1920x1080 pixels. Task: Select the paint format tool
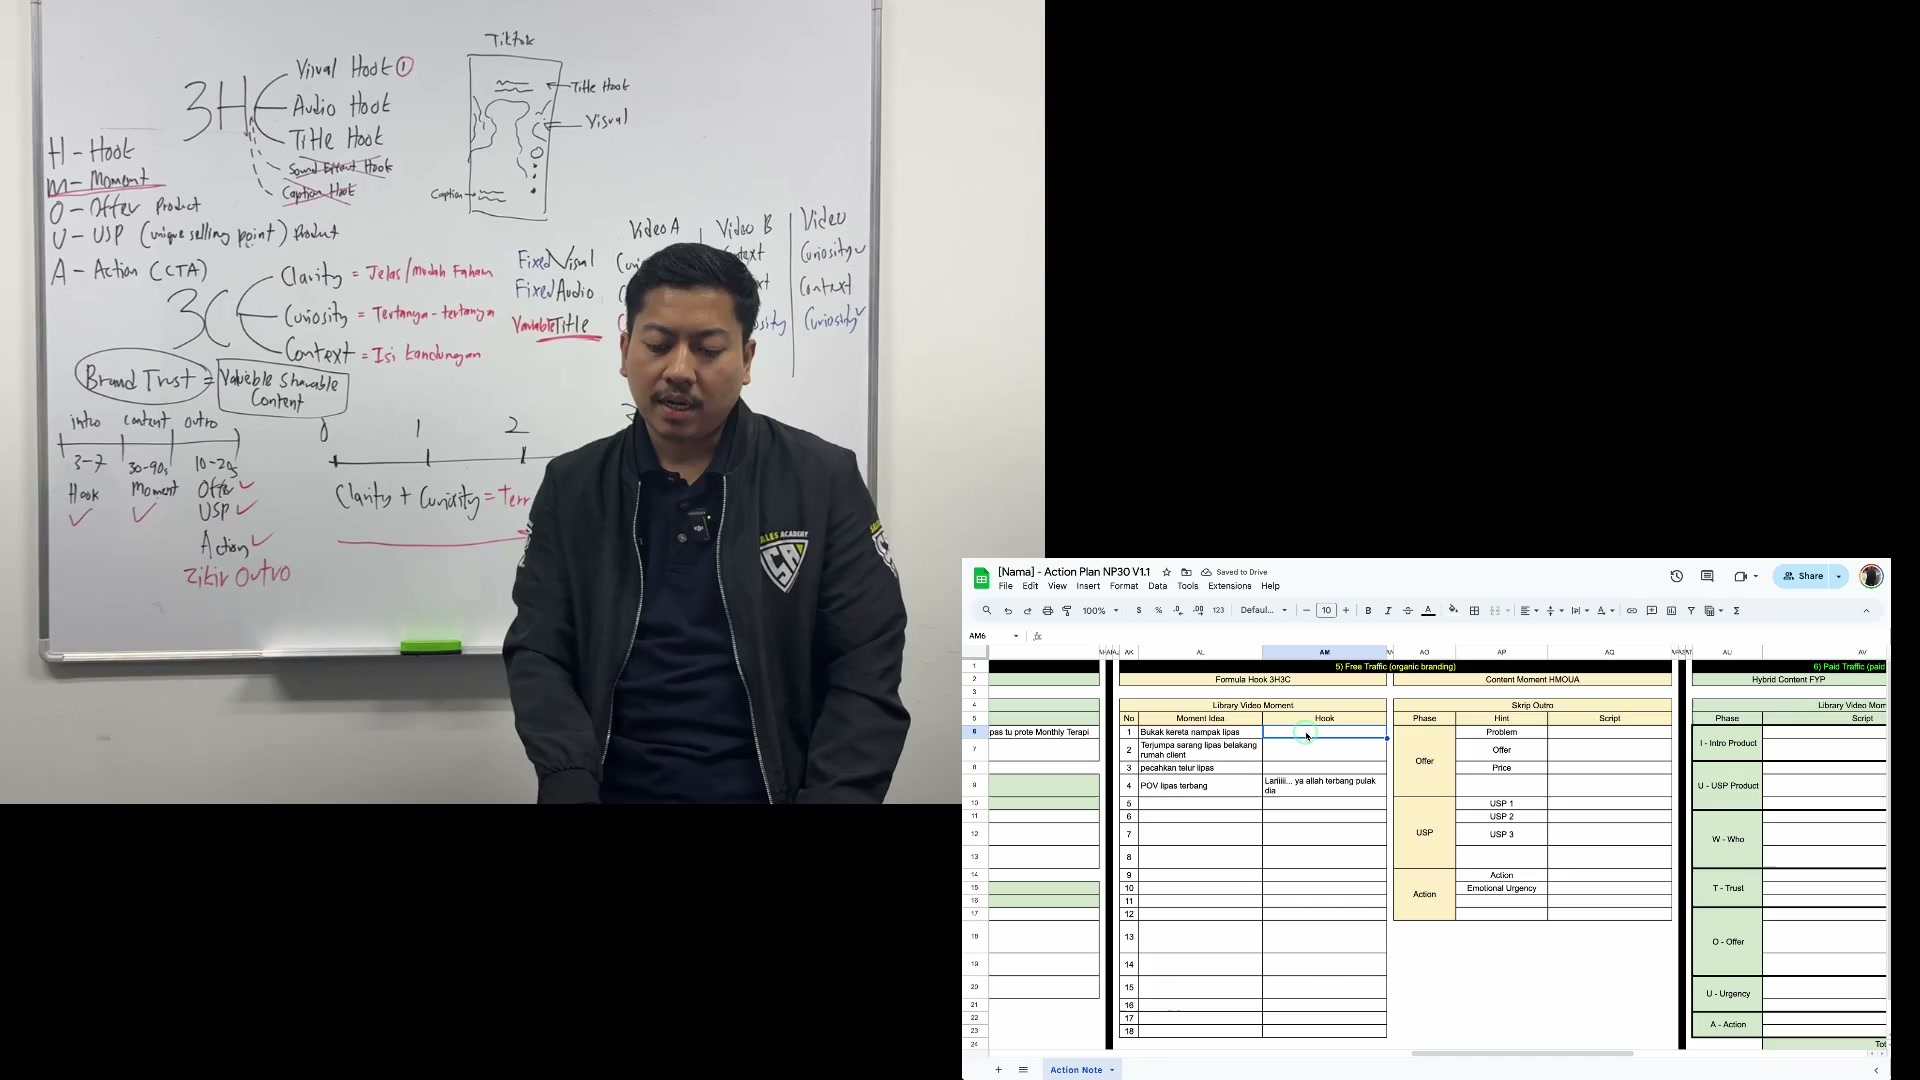tap(1067, 611)
